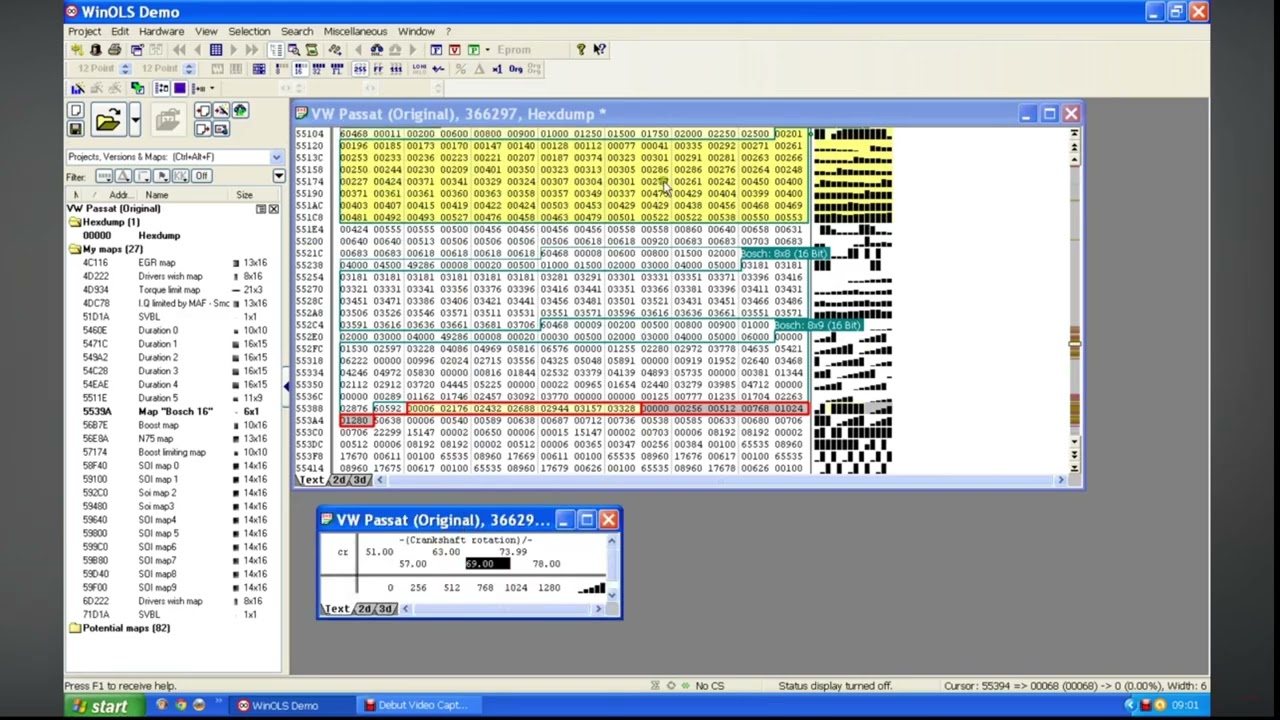The image size is (1280, 720).
Task: Click the red V window icon
Action: coord(455,49)
